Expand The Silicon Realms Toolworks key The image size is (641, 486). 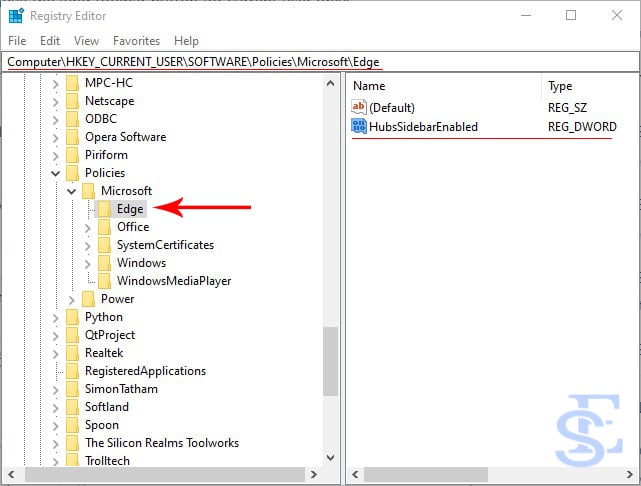[x=56, y=443]
